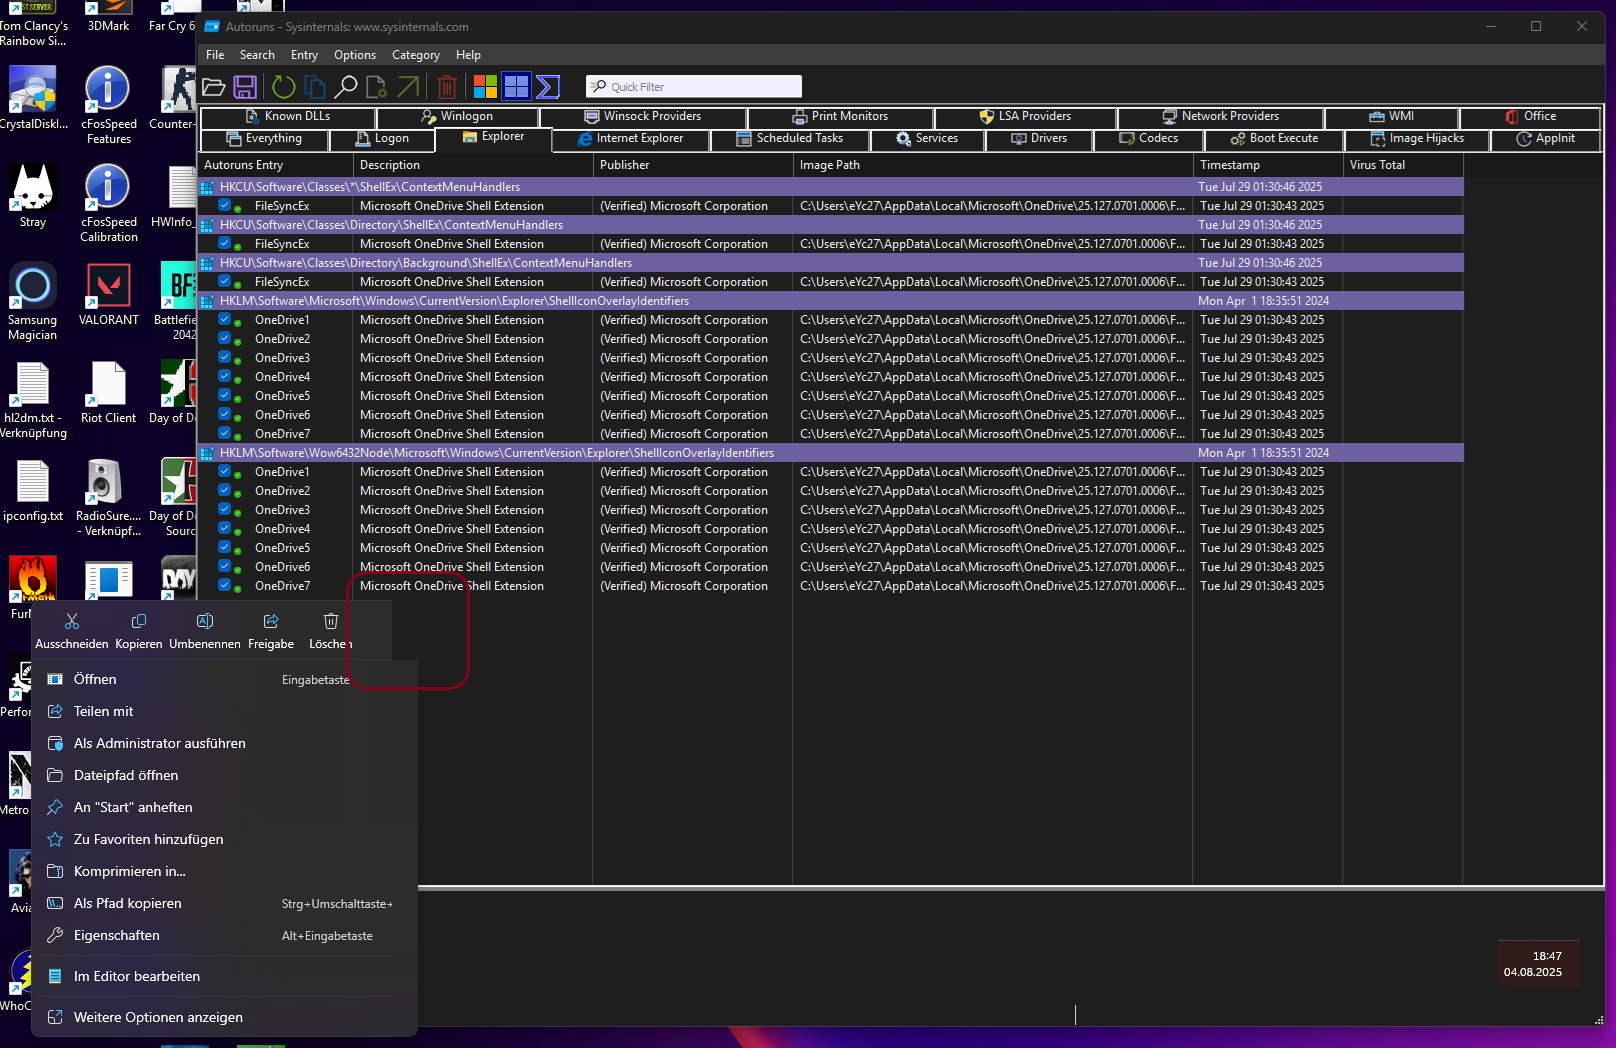Select the 3DMark desktop shortcut
The height and width of the screenshot is (1048, 1616).
pos(108,17)
